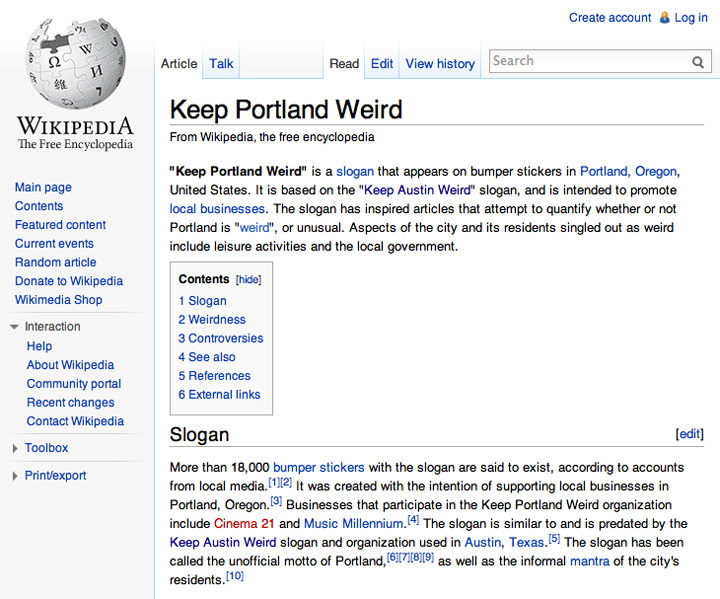Viewport: 720px width, 599px height.
Task: Open Contact Wikipedia
Action: [x=75, y=421]
